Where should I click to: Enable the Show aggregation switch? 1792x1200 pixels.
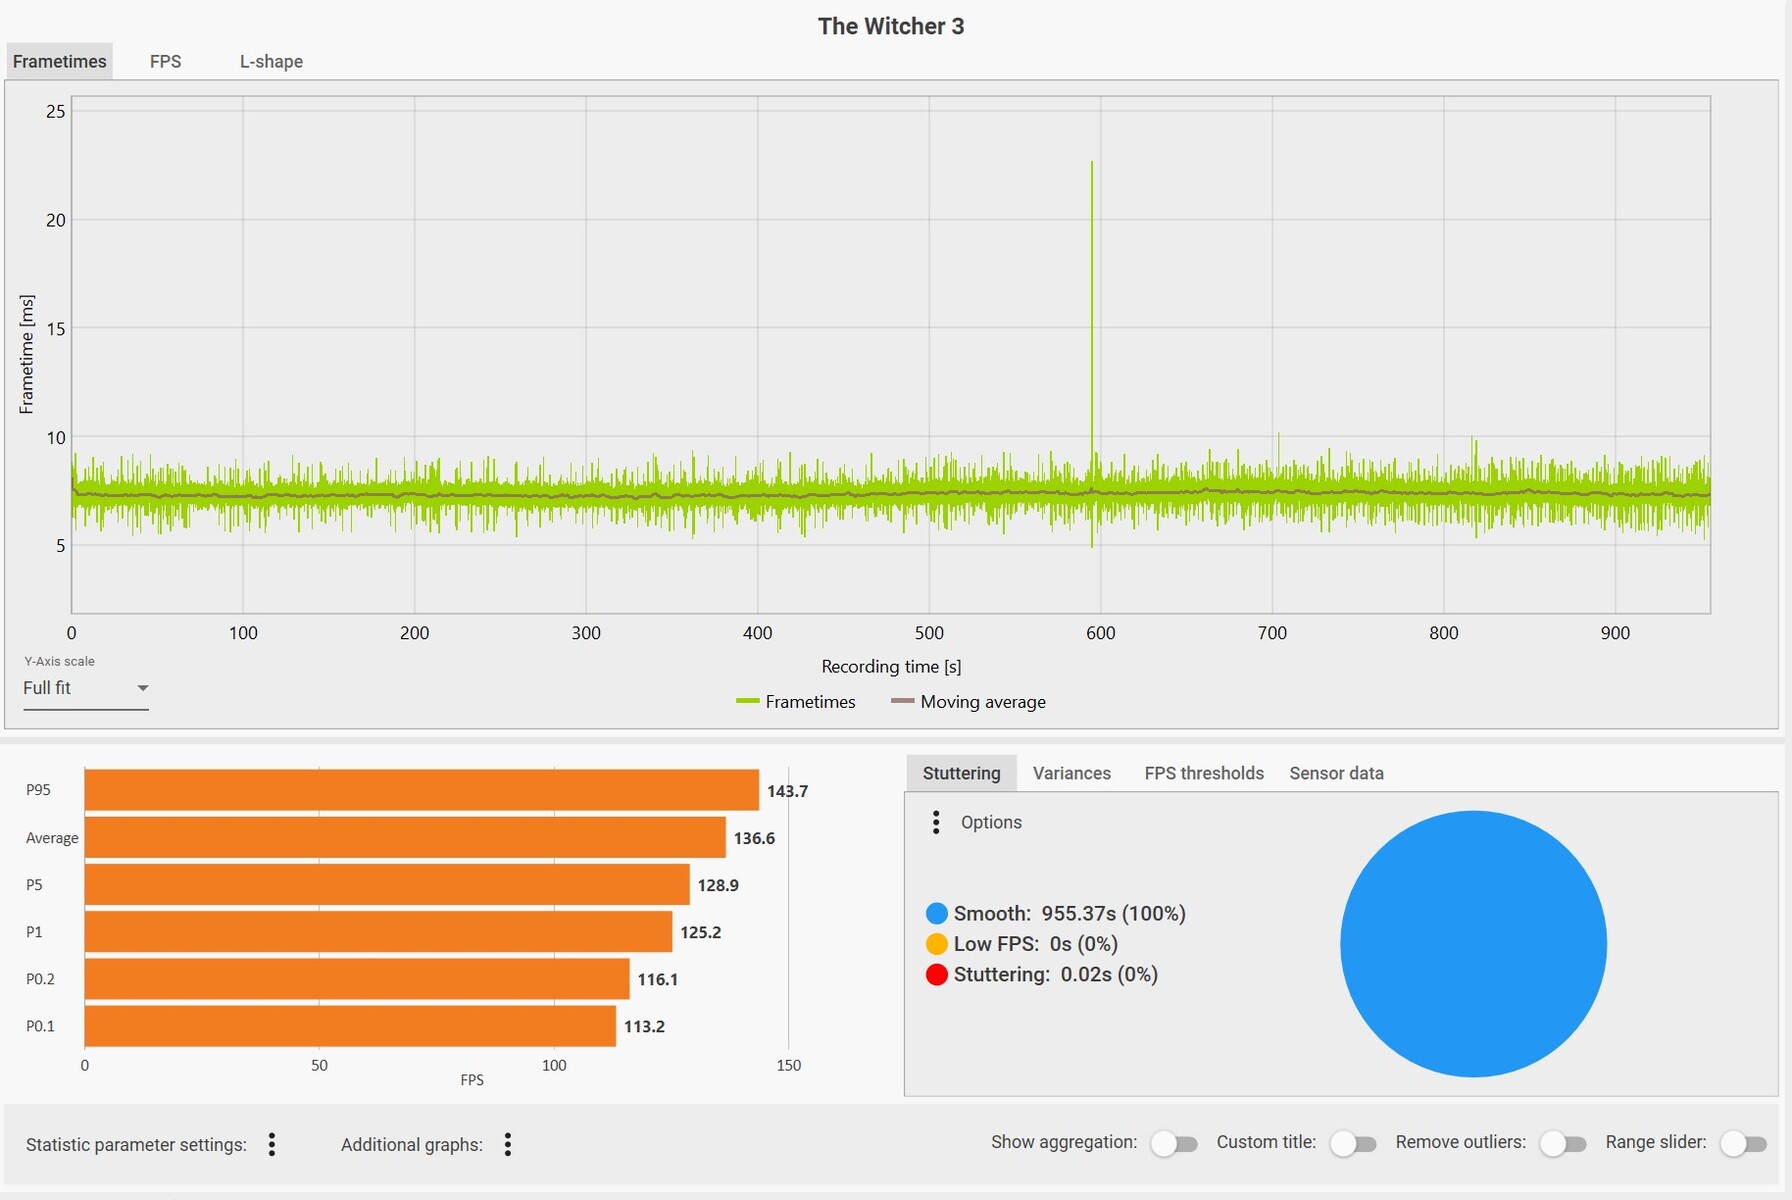point(1173,1143)
